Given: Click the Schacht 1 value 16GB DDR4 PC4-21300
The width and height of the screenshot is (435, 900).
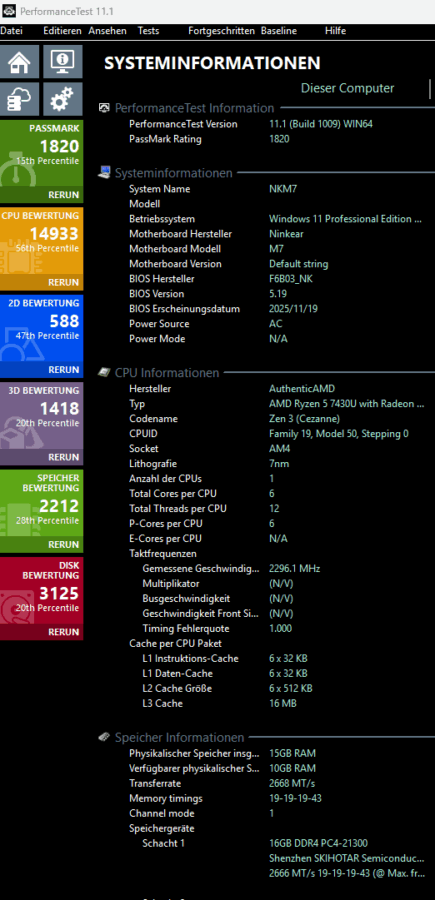Looking at the screenshot, I should click(x=318, y=843).
